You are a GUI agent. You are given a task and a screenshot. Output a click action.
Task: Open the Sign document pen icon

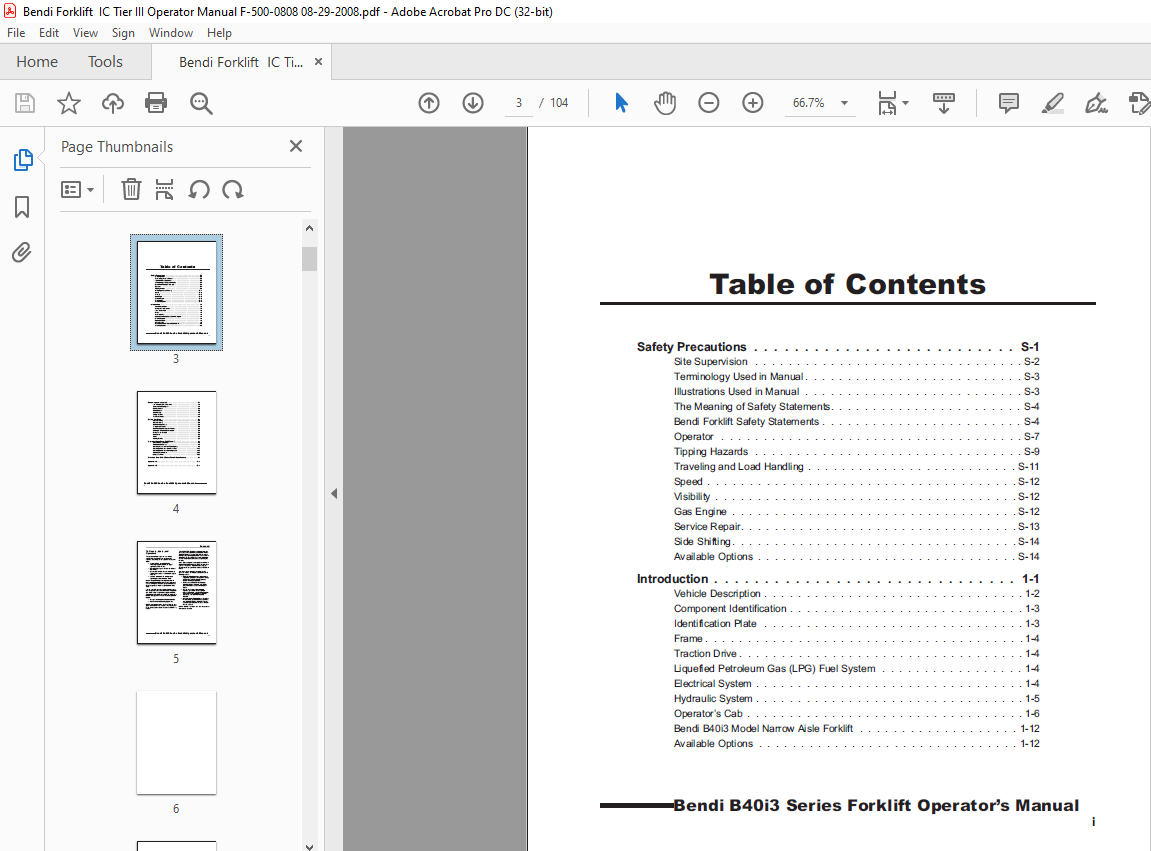1096,103
